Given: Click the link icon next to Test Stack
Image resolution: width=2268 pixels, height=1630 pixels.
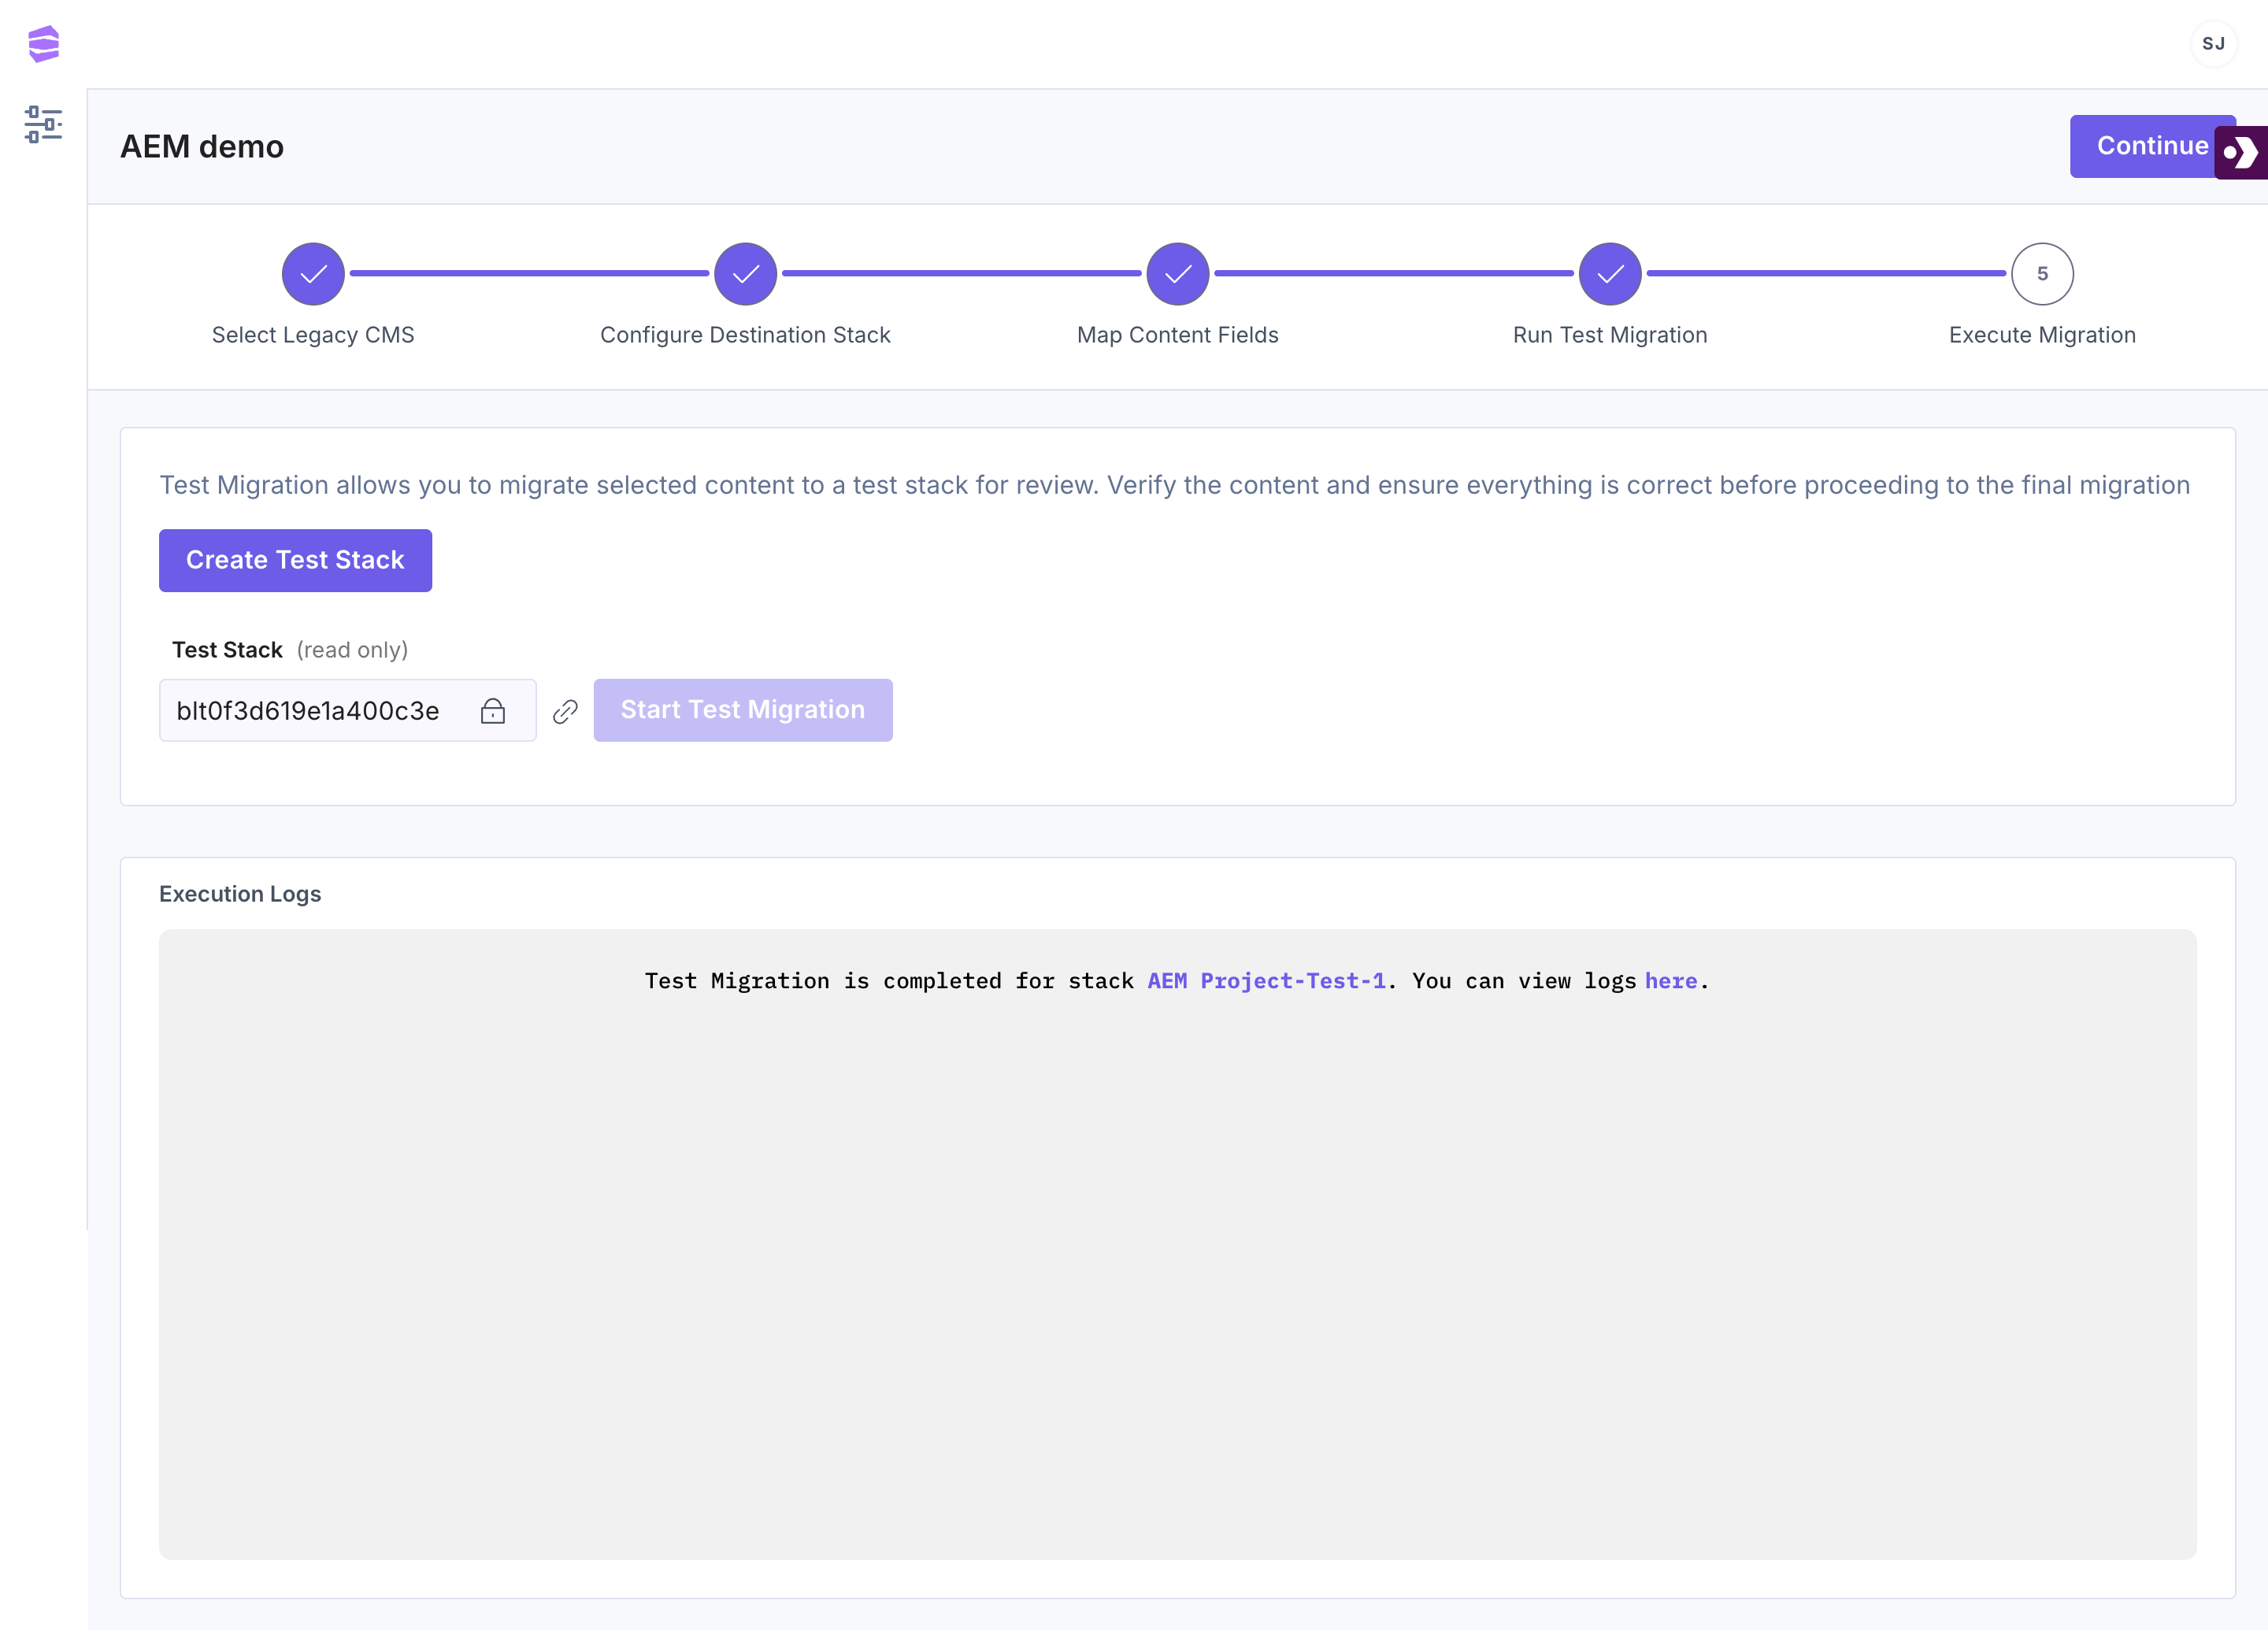Looking at the screenshot, I should click(565, 711).
